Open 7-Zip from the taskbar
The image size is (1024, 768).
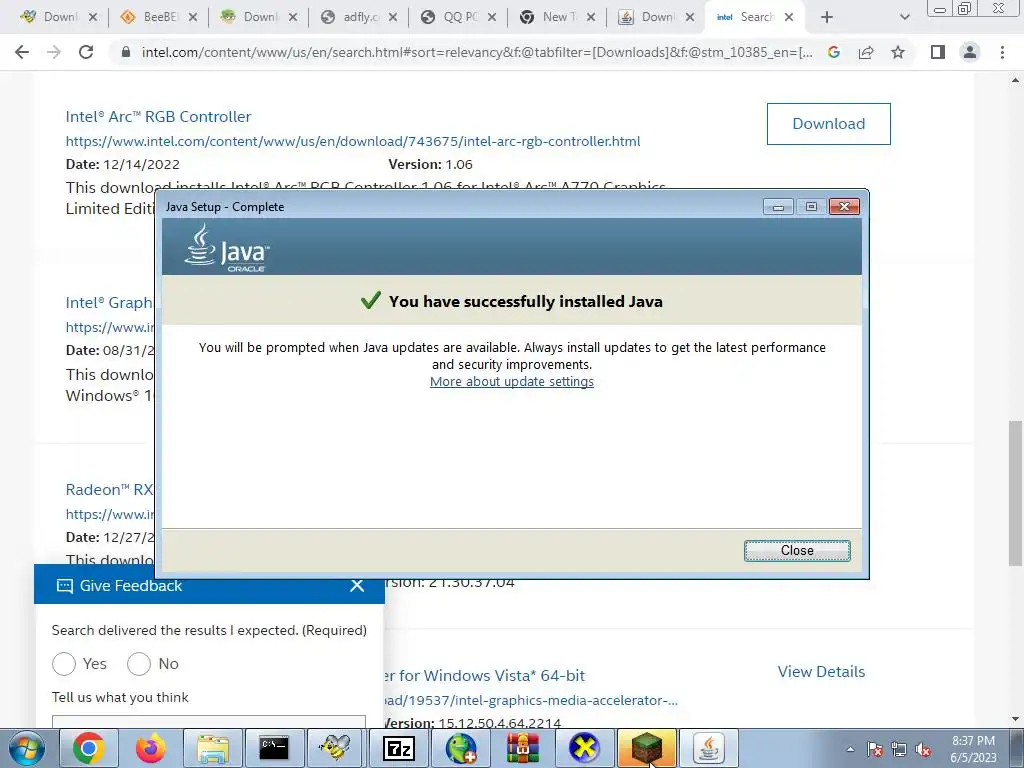(x=398, y=748)
